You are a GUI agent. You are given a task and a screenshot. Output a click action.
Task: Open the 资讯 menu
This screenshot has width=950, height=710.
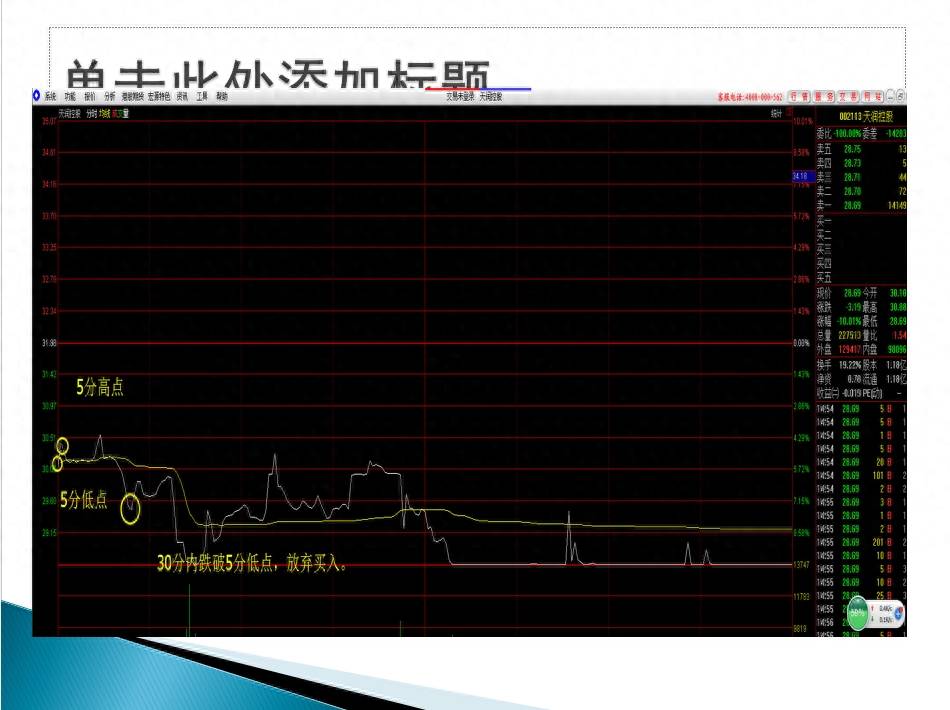(182, 96)
